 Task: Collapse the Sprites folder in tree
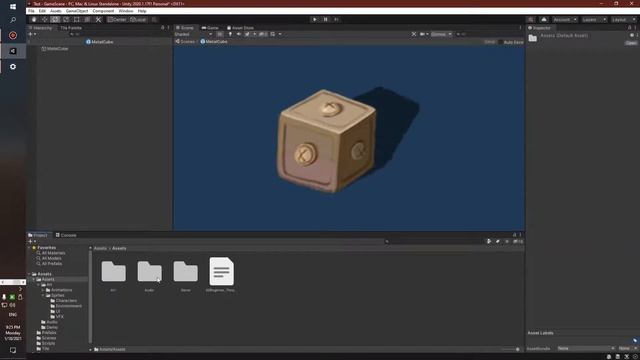pyautogui.click(x=43, y=295)
